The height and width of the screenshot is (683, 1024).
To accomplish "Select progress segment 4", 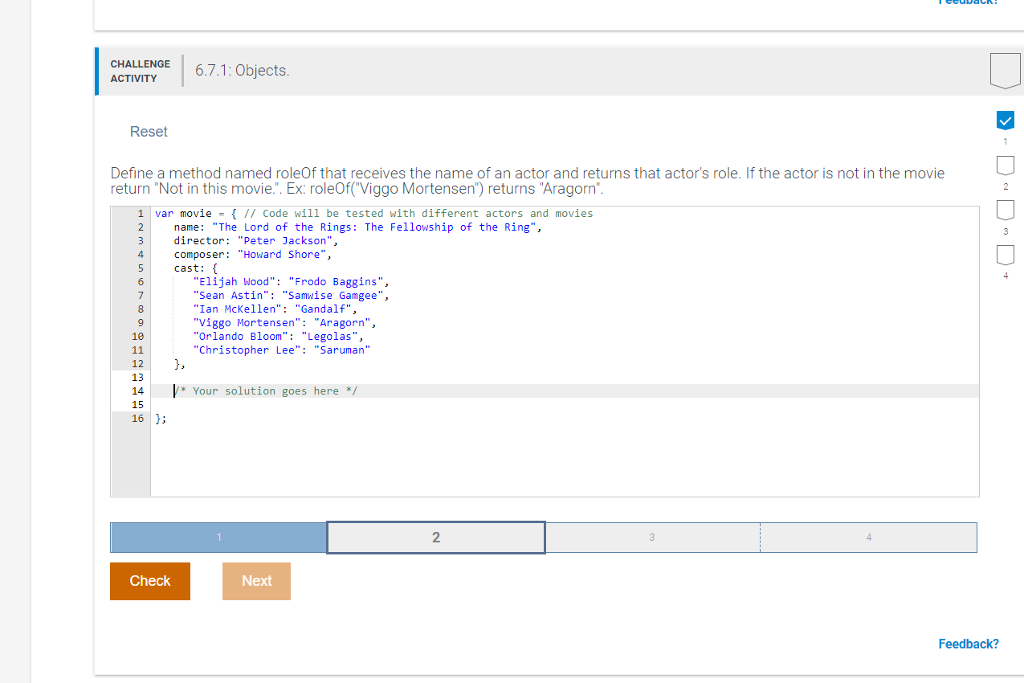I will pyautogui.click(x=868, y=537).
